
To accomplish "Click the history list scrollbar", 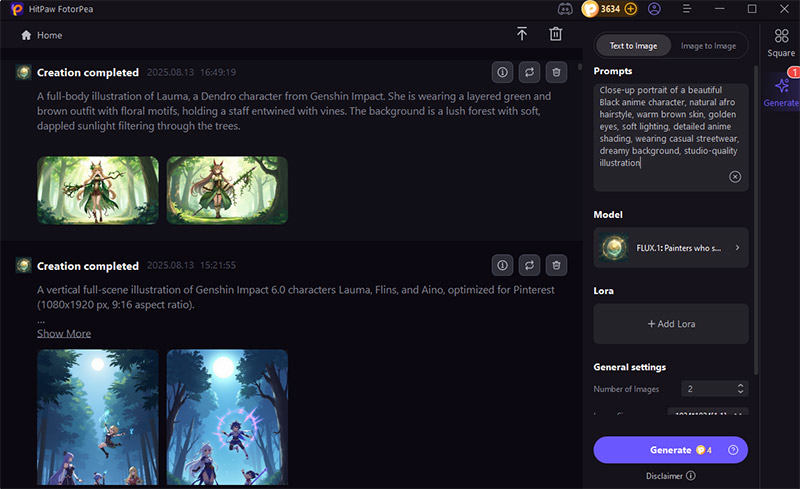I will [x=580, y=67].
